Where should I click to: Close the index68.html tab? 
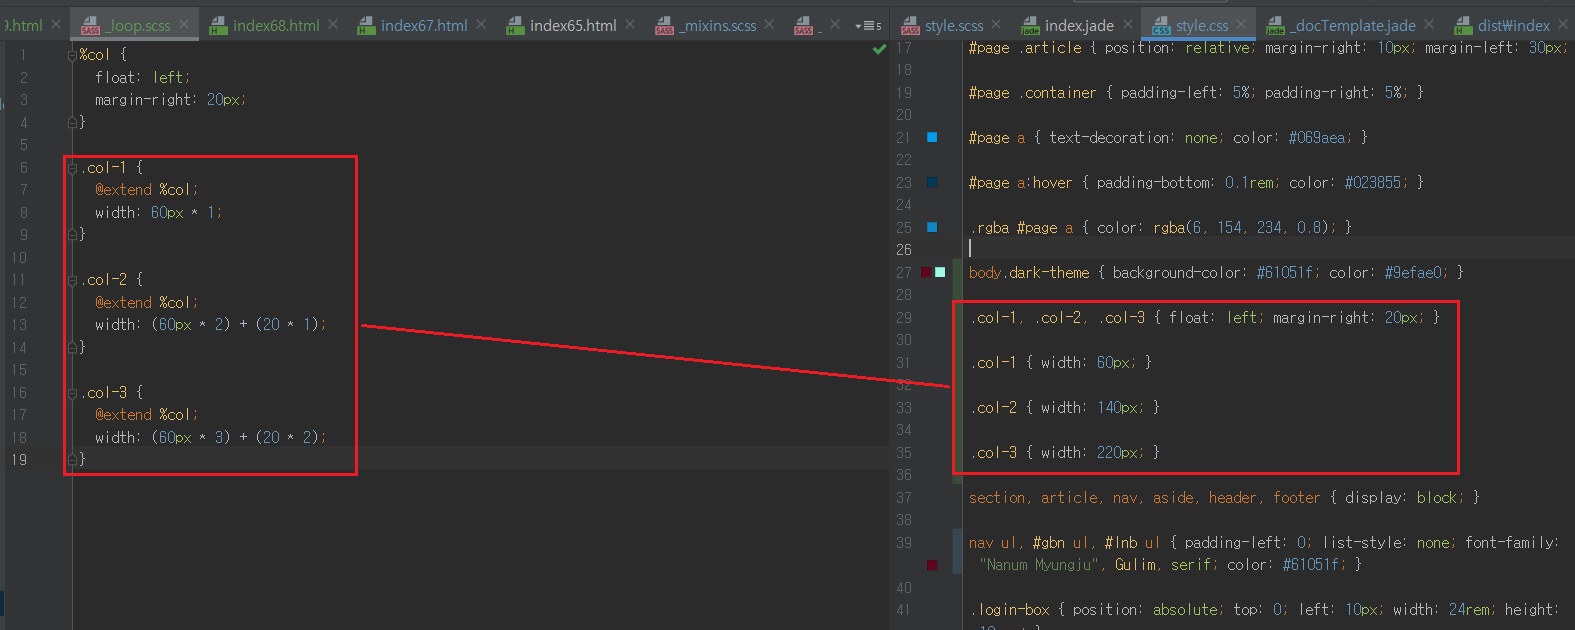point(333,24)
